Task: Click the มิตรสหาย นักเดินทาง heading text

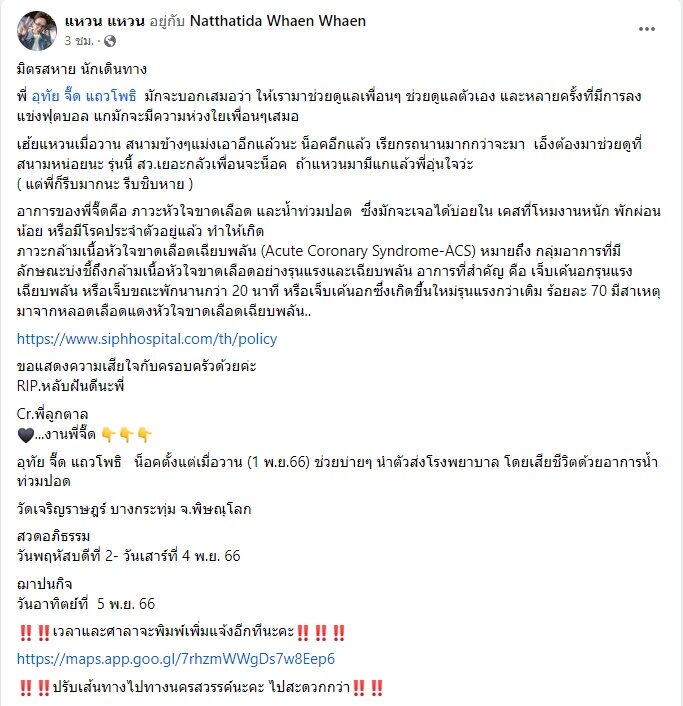Action: [81, 69]
